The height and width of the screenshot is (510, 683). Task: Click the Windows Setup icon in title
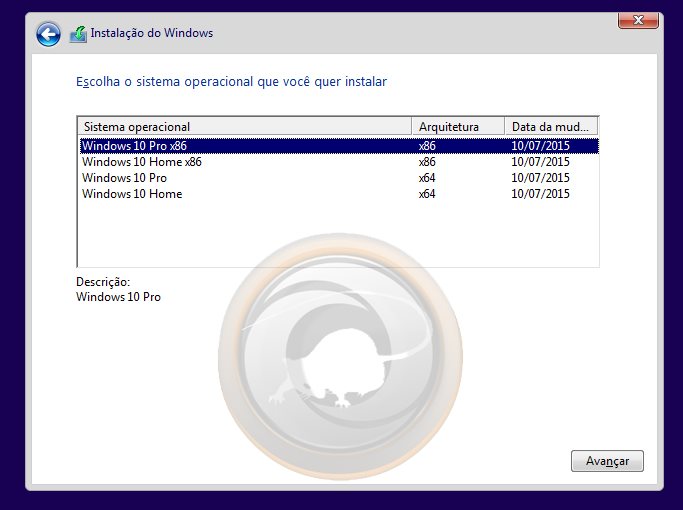click(78, 34)
